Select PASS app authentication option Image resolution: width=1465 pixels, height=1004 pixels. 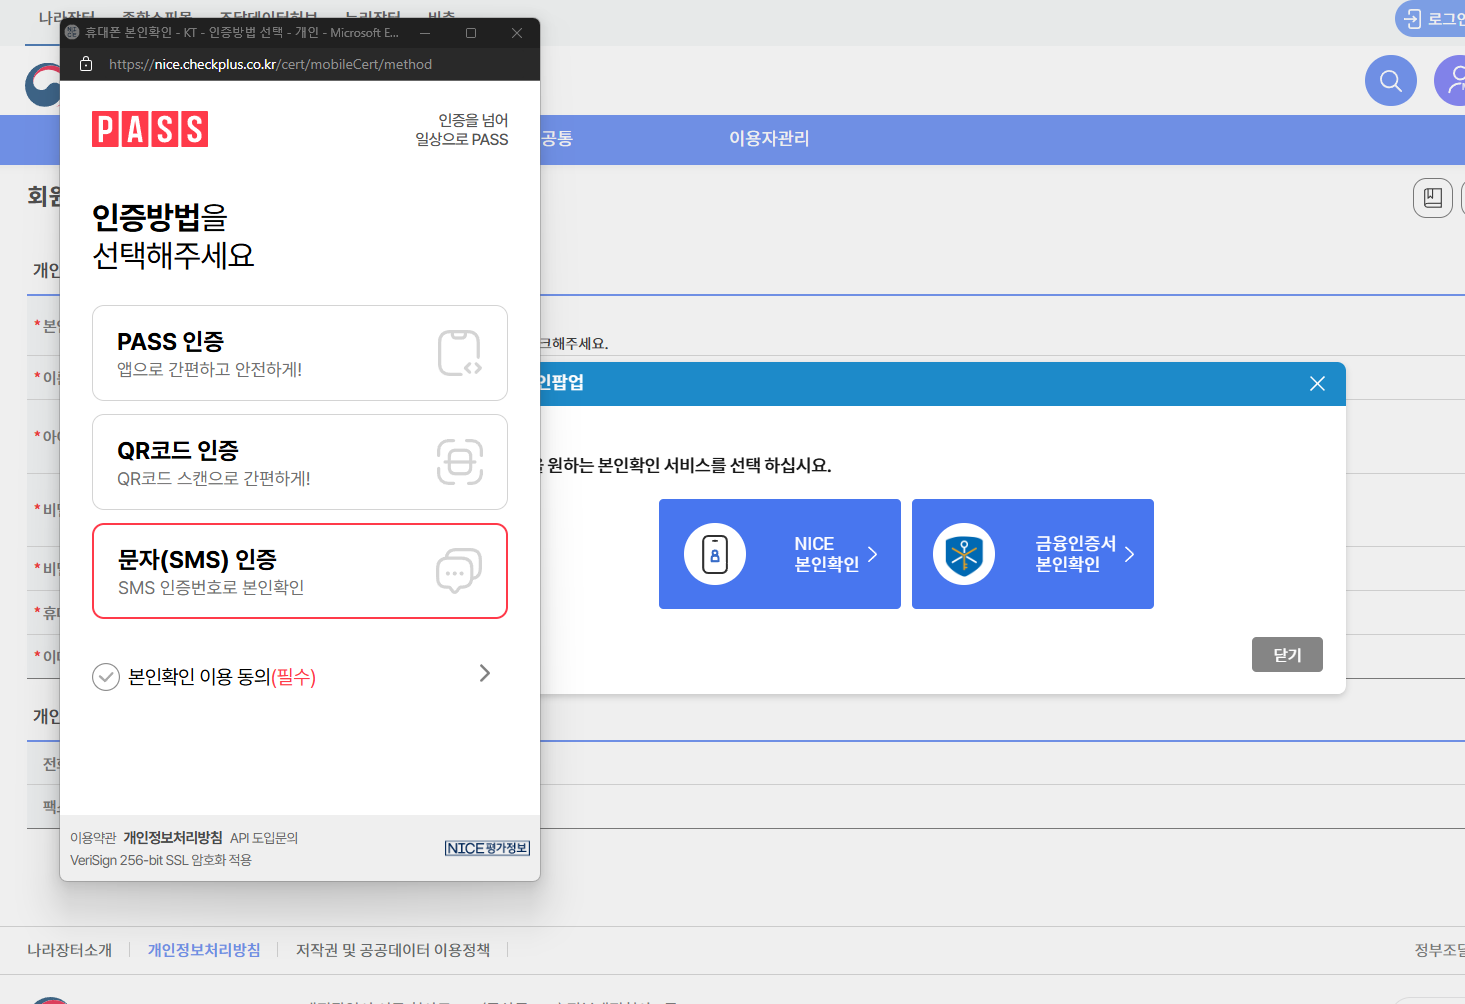(x=300, y=353)
